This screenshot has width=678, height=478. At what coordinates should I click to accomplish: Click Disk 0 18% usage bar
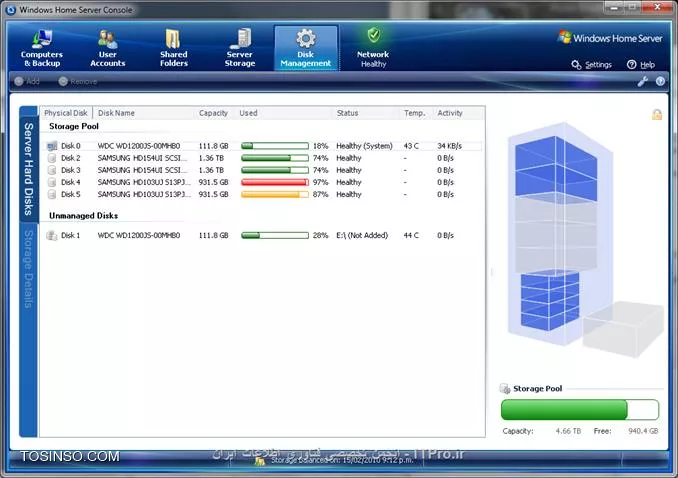click(x=275, y=146)
